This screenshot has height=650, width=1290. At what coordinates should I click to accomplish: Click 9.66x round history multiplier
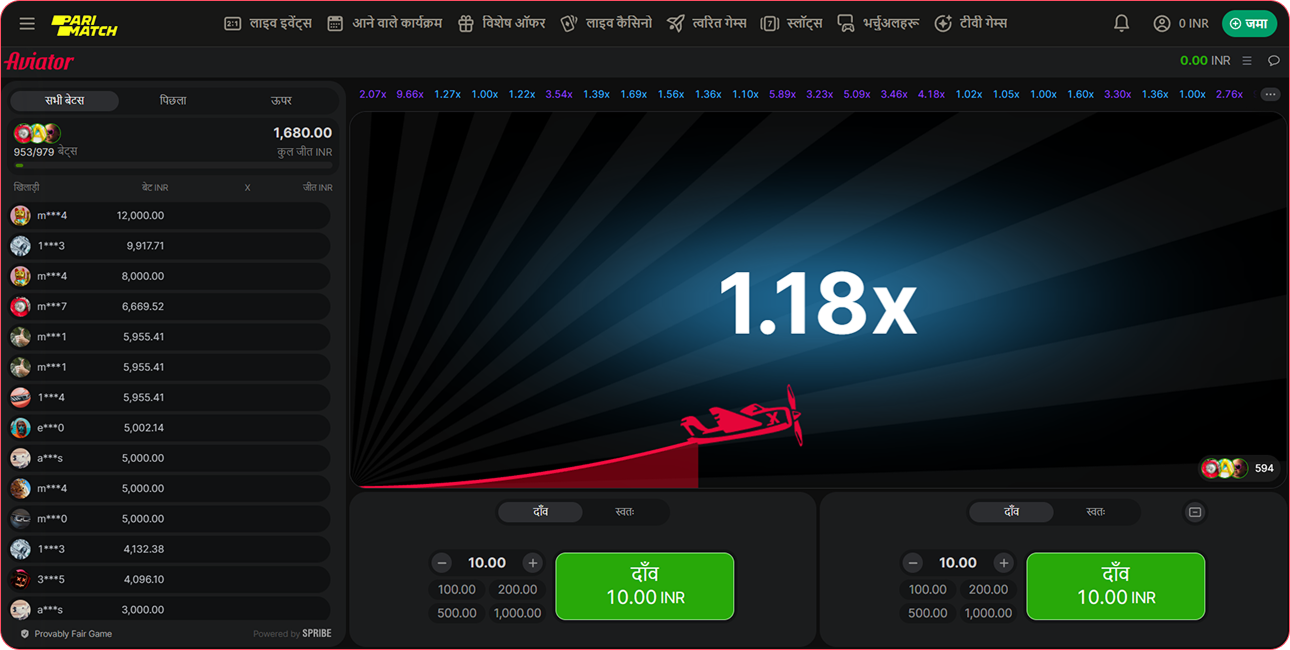tap(410, 94)
